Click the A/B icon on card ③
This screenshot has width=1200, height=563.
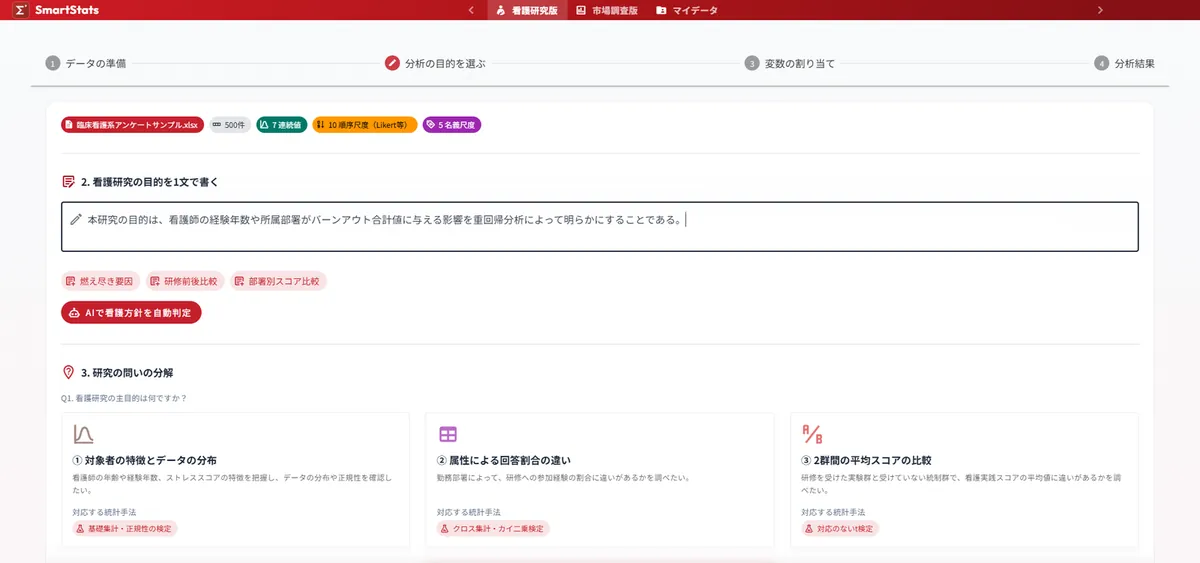(812, 434)
